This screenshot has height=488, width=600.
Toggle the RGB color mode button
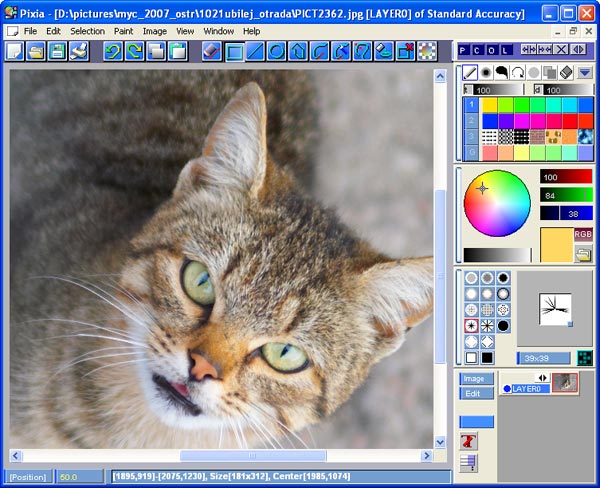pyautogui.click(x=583, y=234)
